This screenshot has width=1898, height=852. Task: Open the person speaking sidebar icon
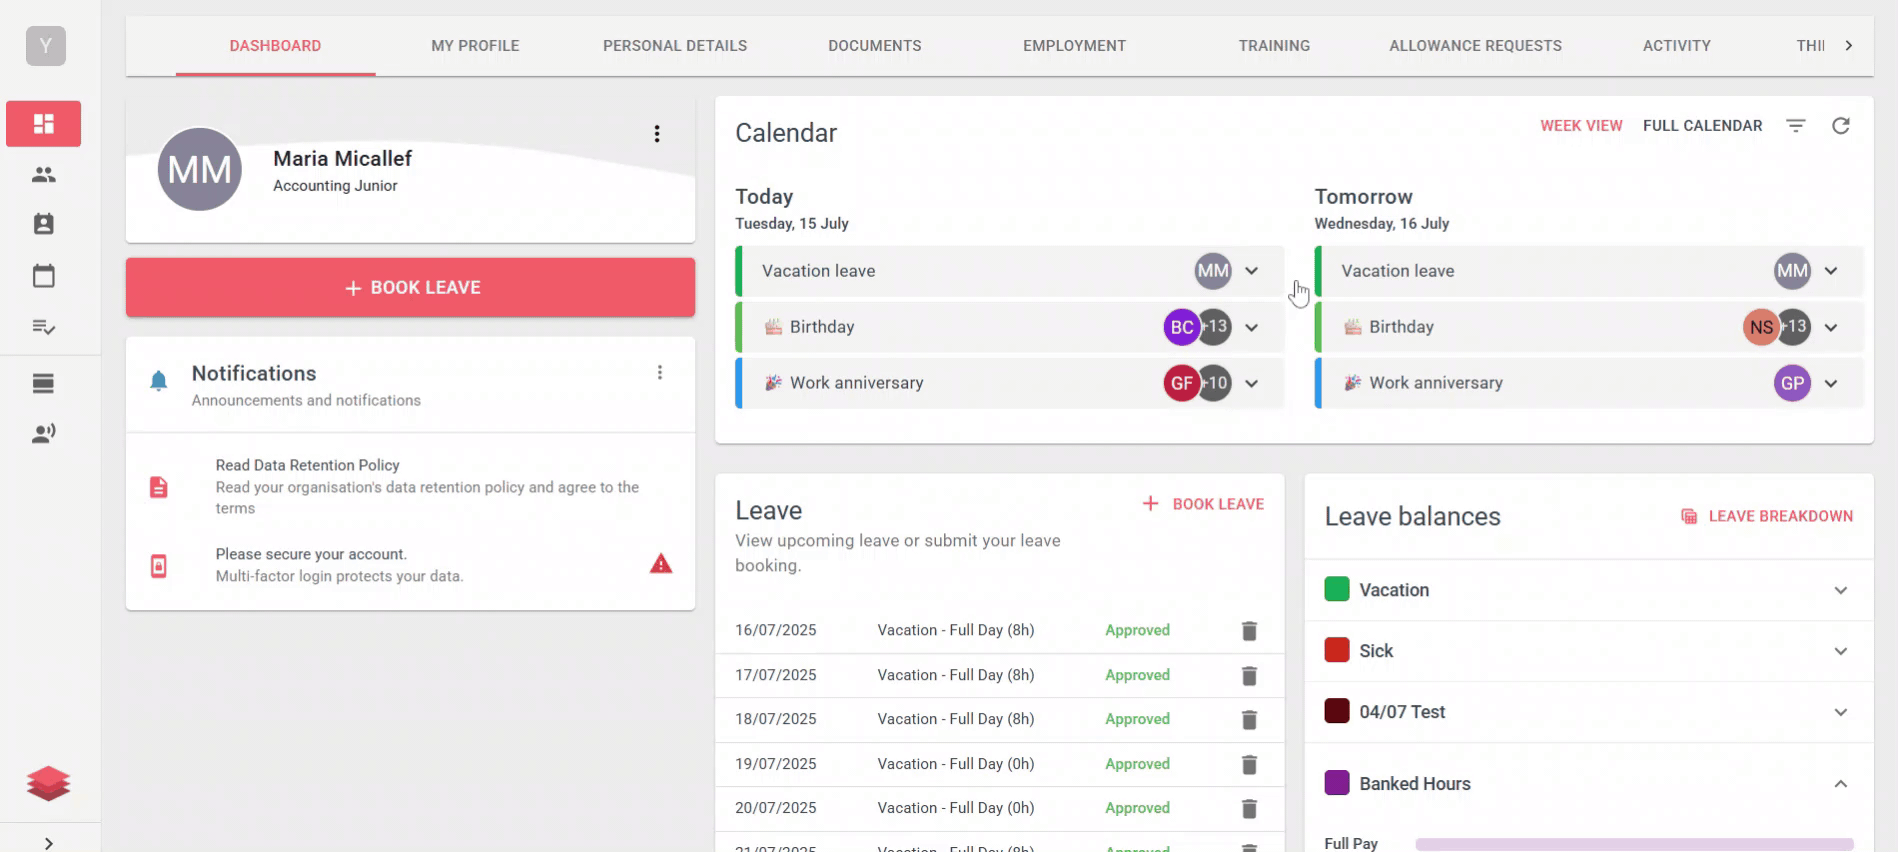pyautogui.click(x=43, y=433)
